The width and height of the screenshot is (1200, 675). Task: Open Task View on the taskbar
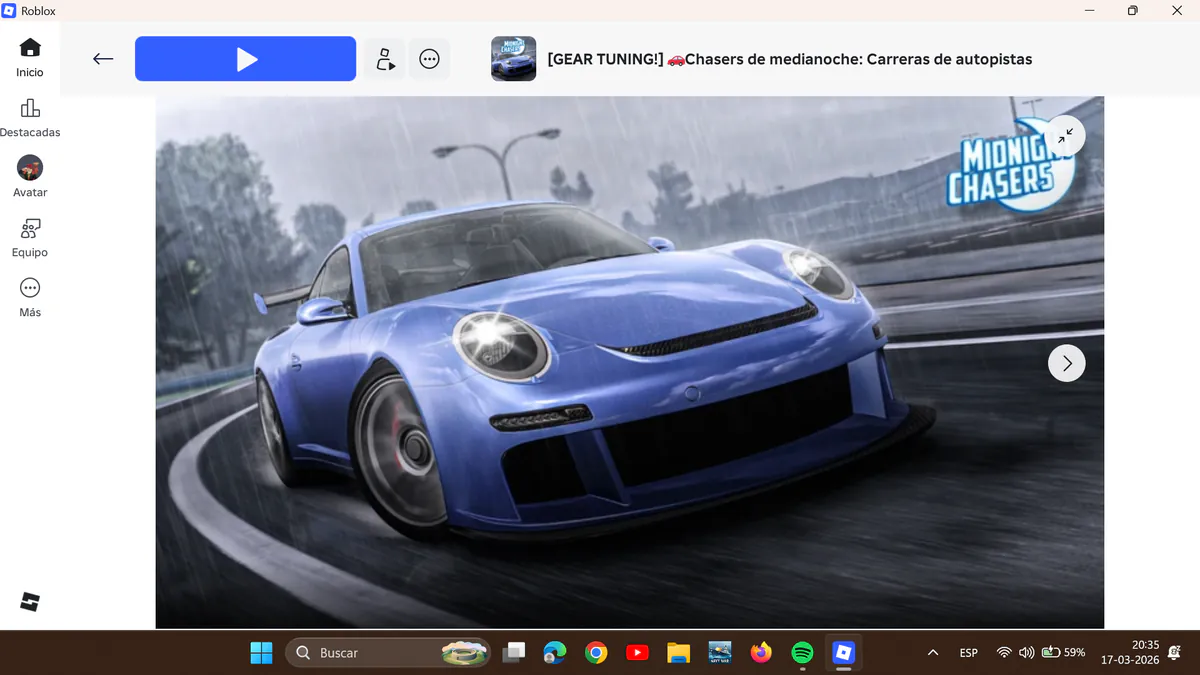(x=515, y=653)
